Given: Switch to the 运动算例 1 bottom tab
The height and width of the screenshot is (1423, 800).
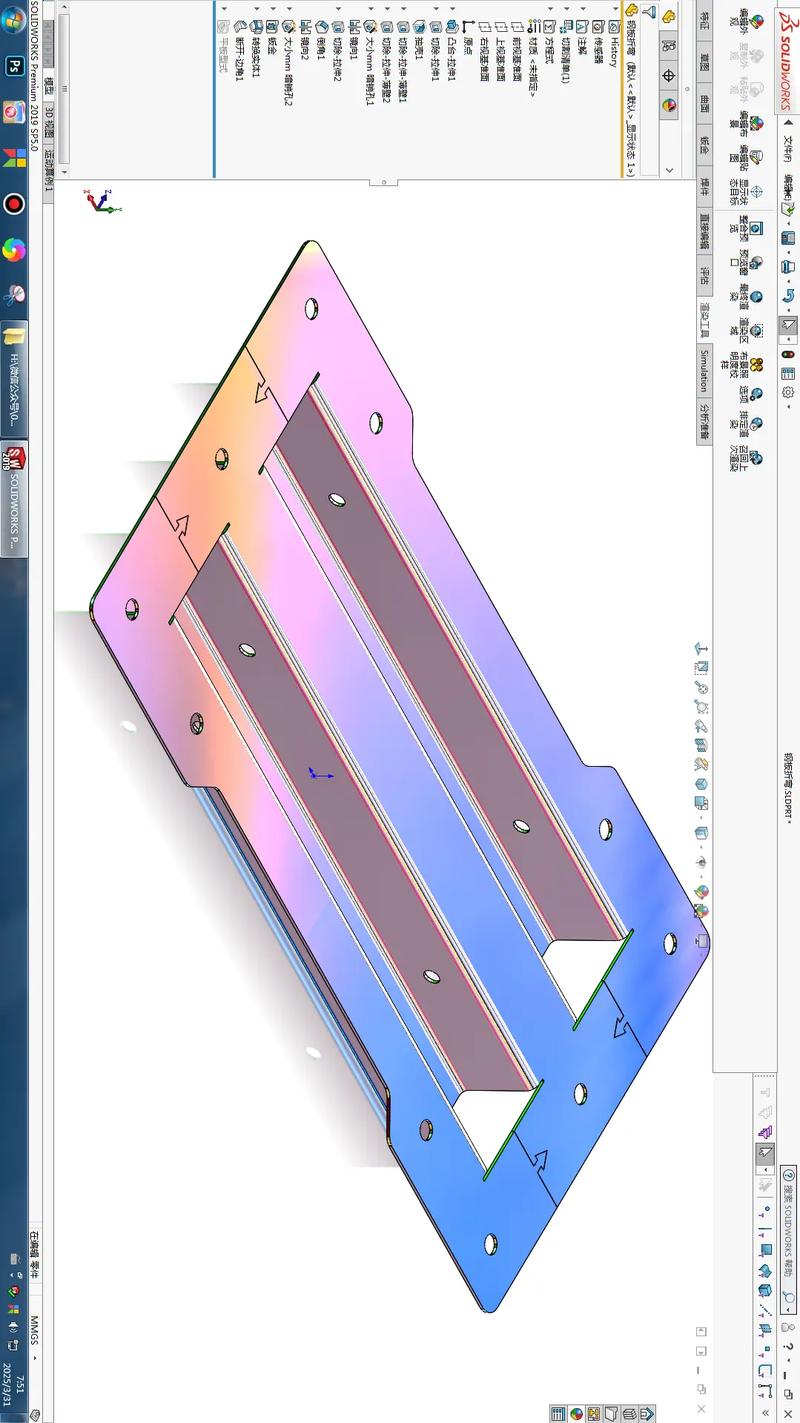Looking at the screenshot, I should click(x=50, y=175).
